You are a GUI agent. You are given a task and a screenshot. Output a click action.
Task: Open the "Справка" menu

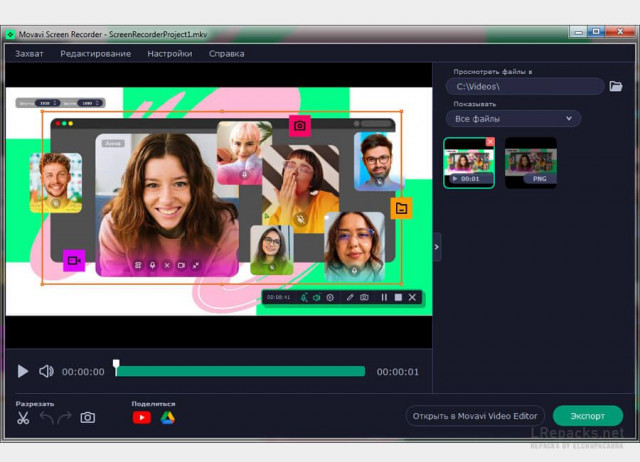pos(226,53)
